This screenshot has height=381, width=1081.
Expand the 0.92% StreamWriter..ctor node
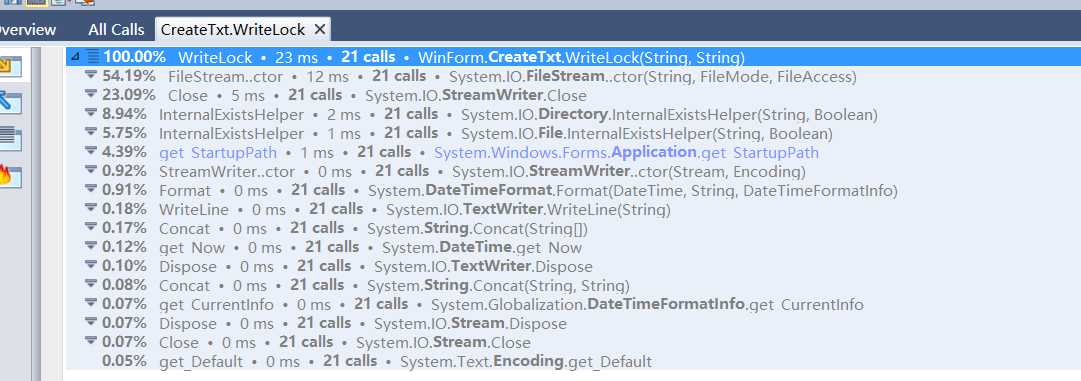(x=90, y=170)
